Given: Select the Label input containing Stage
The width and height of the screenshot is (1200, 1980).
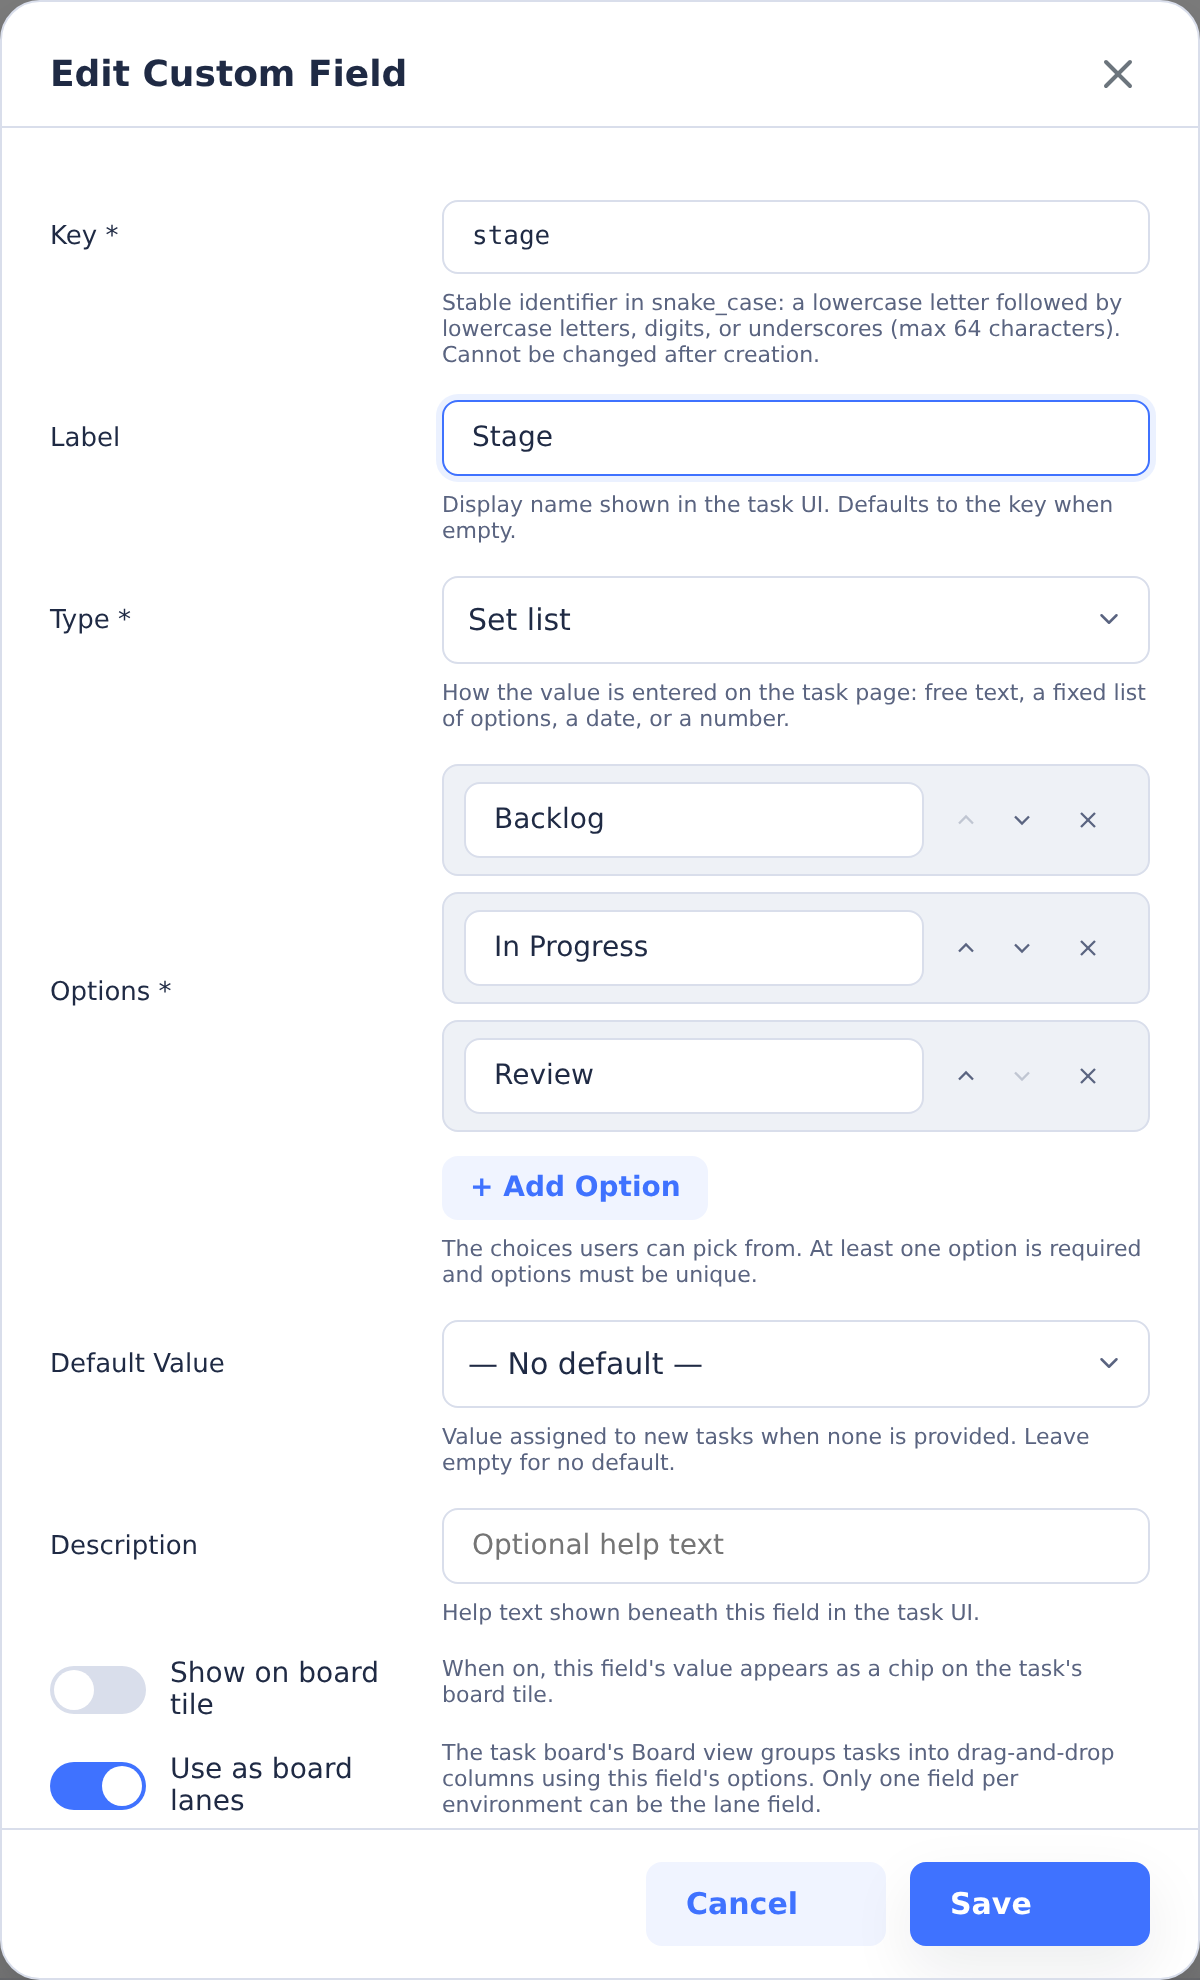Looking at the screenshot, I should 796,438.
